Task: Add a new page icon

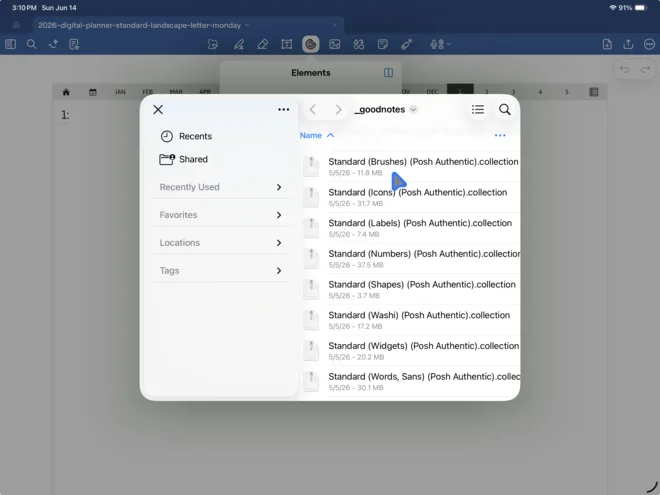Action: click(x=607, y=44)
